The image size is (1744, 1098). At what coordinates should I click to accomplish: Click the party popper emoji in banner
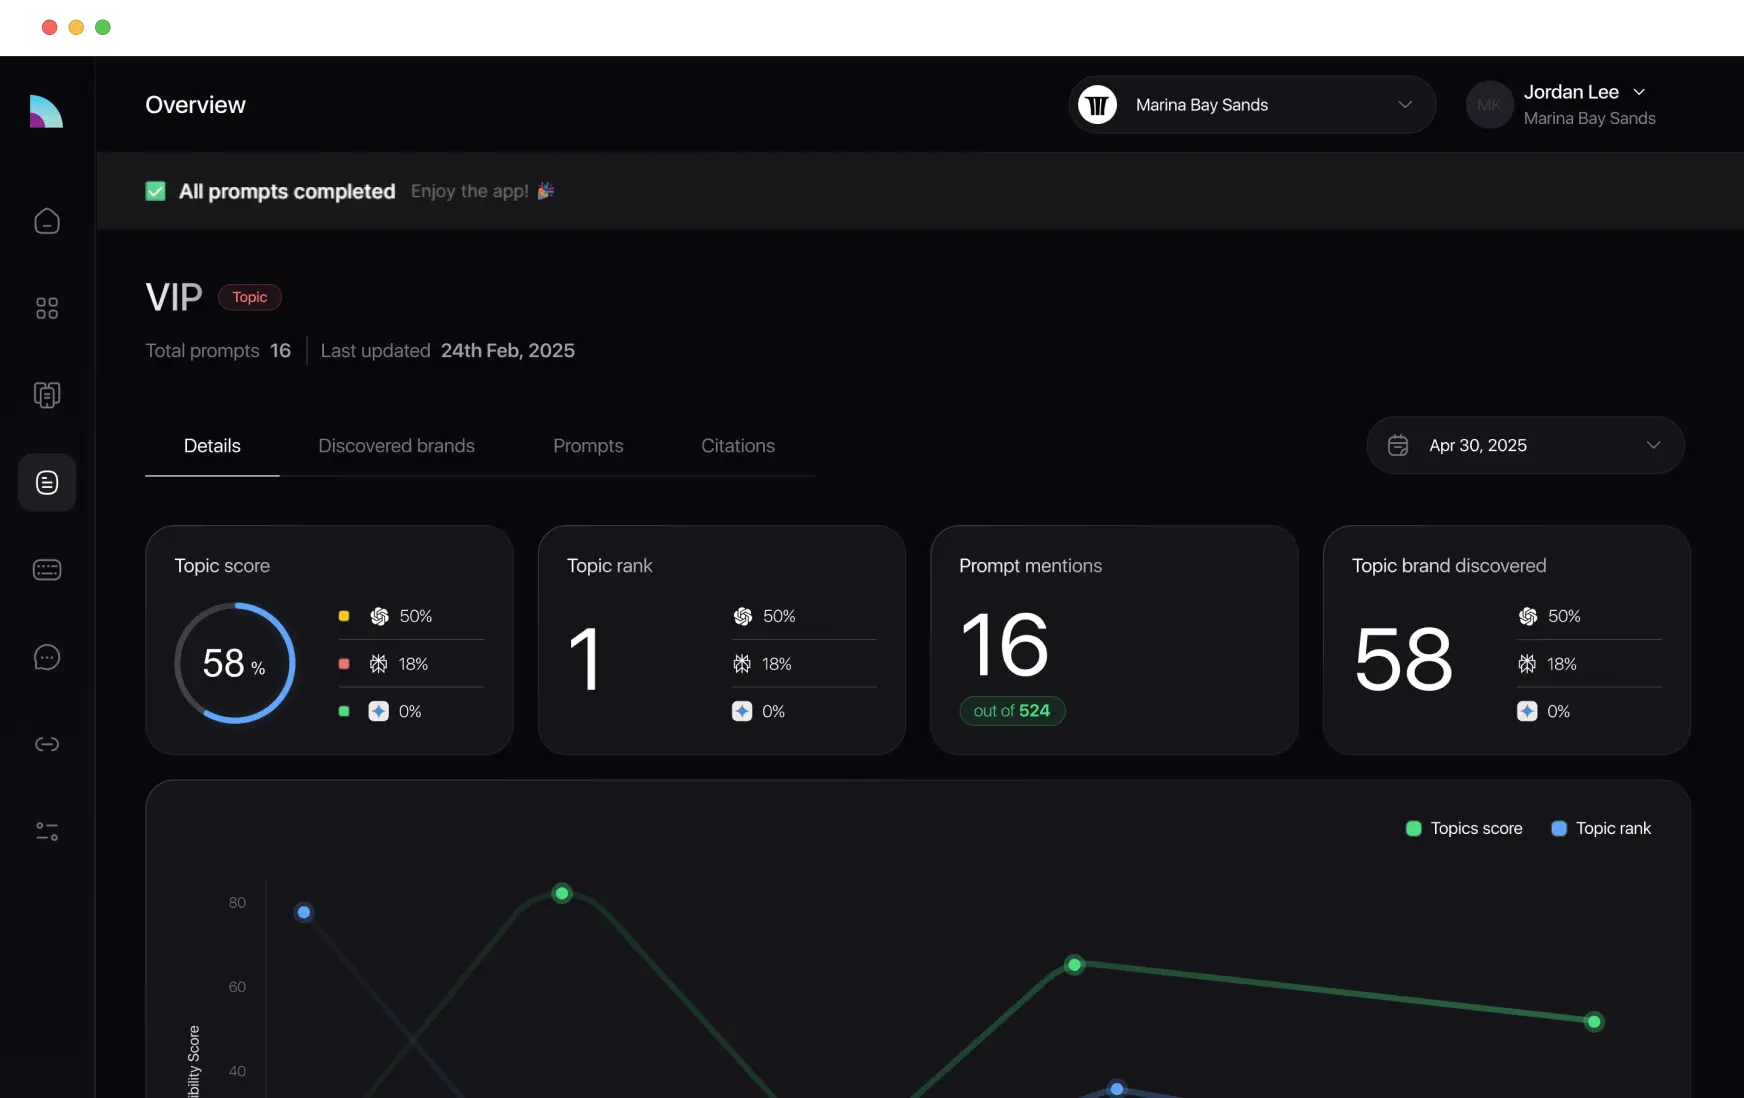tap(546, 191)
